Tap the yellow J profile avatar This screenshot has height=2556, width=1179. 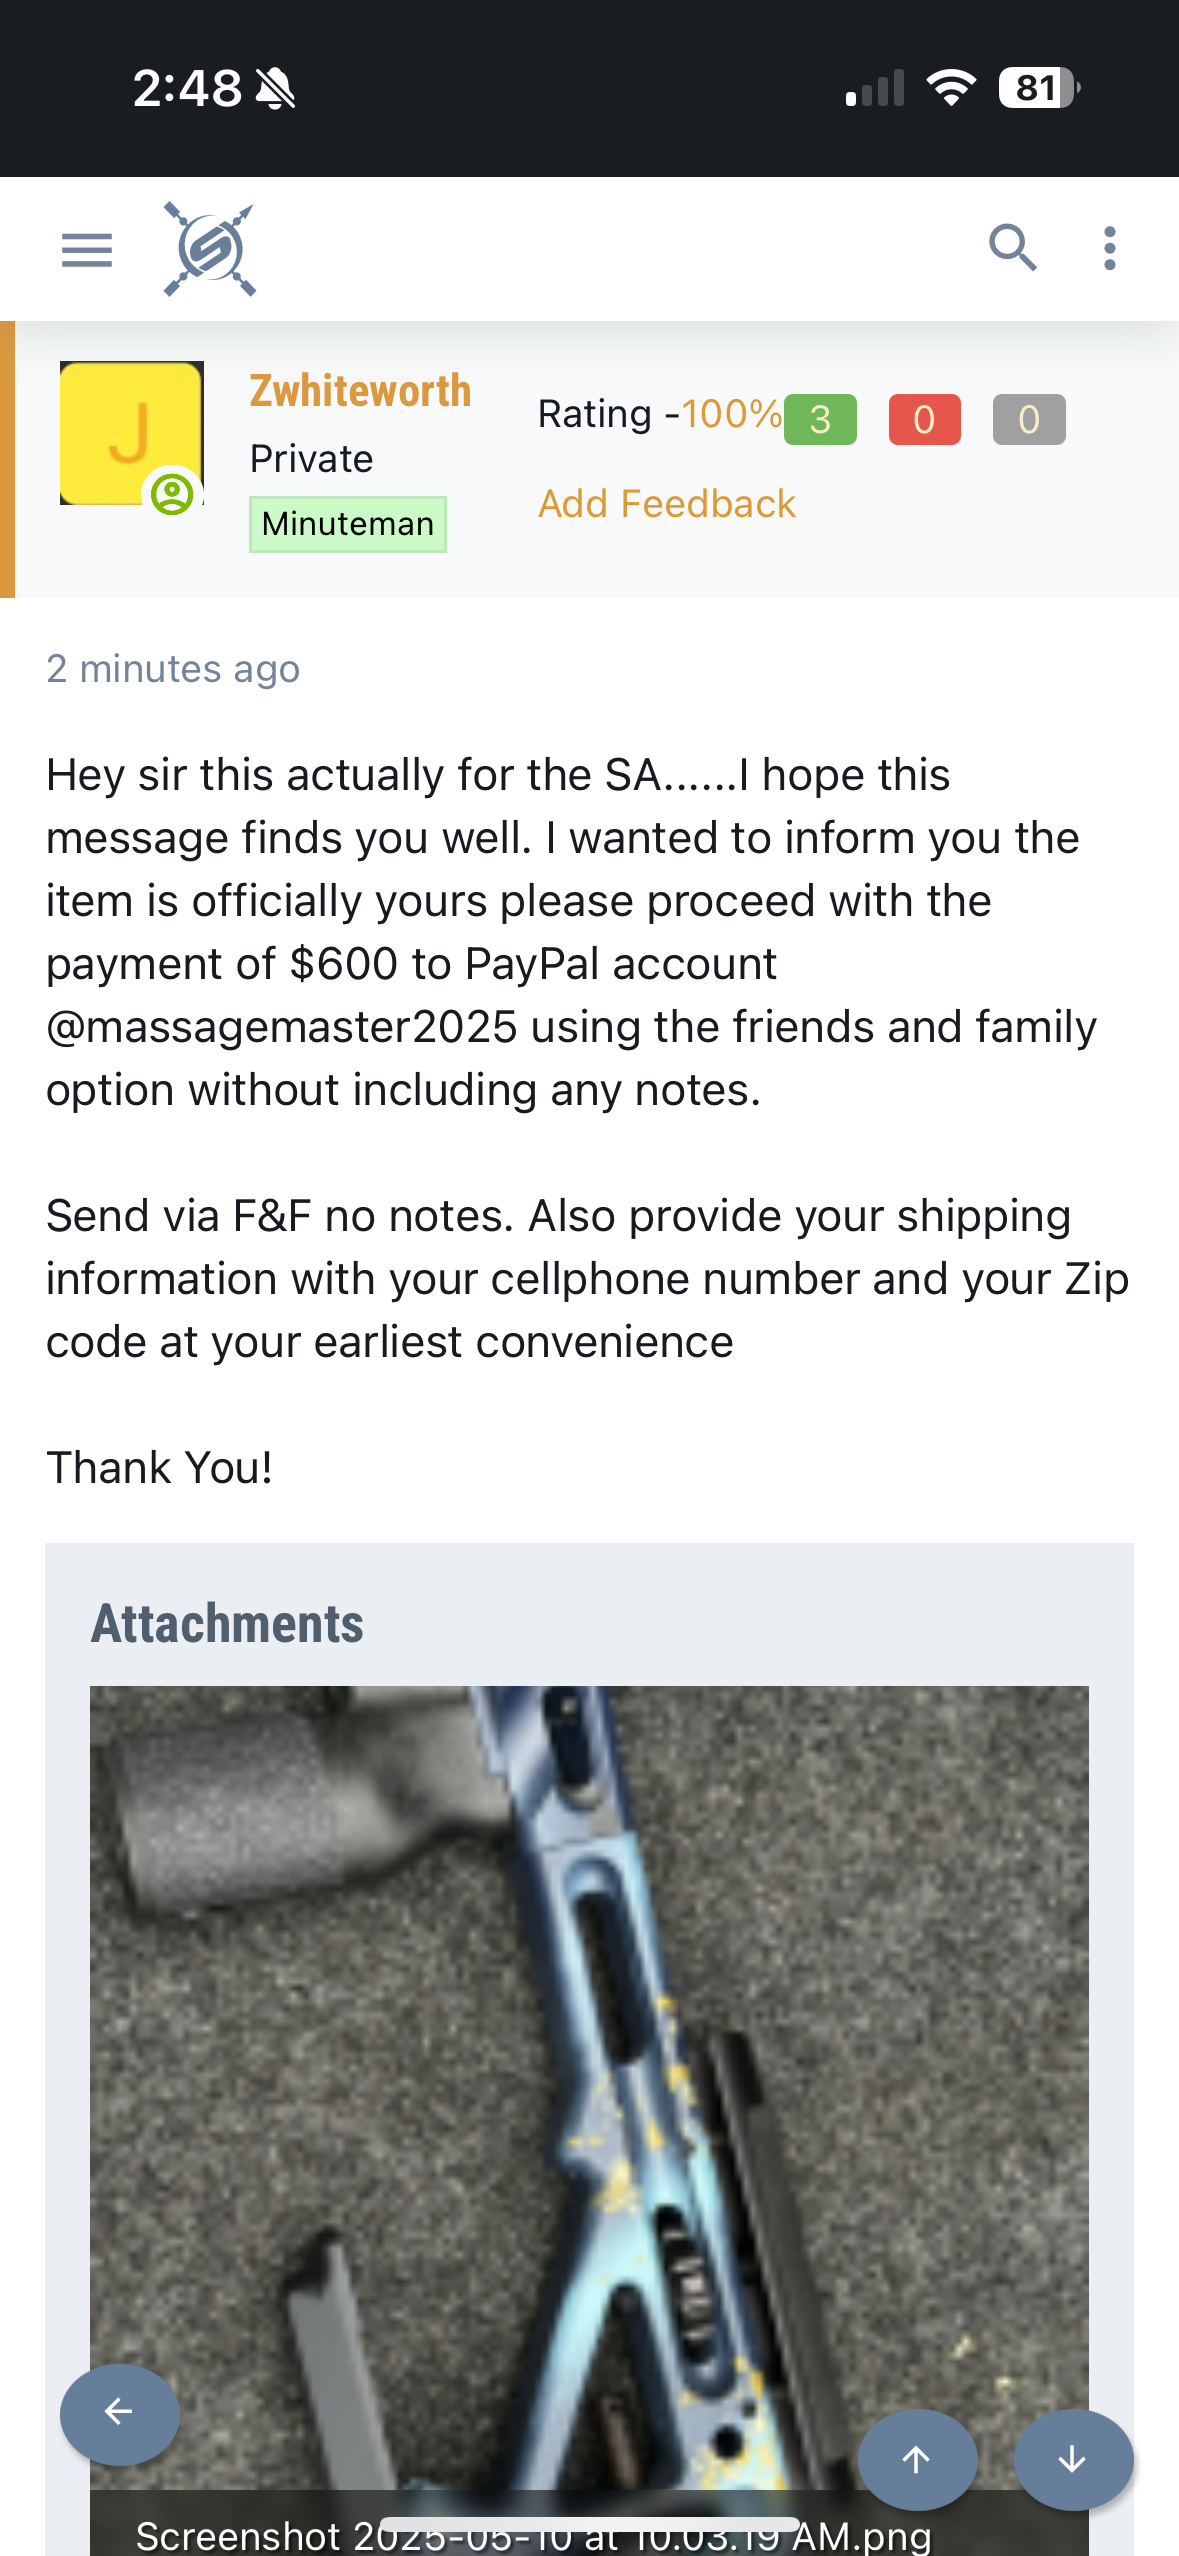131,432
